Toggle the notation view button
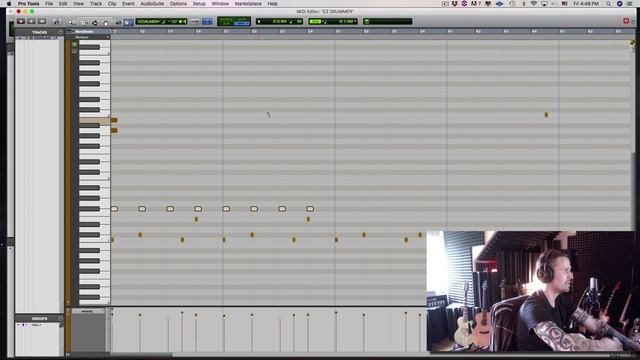The width and height of the screenshot is (640, 360). (56, 22)
